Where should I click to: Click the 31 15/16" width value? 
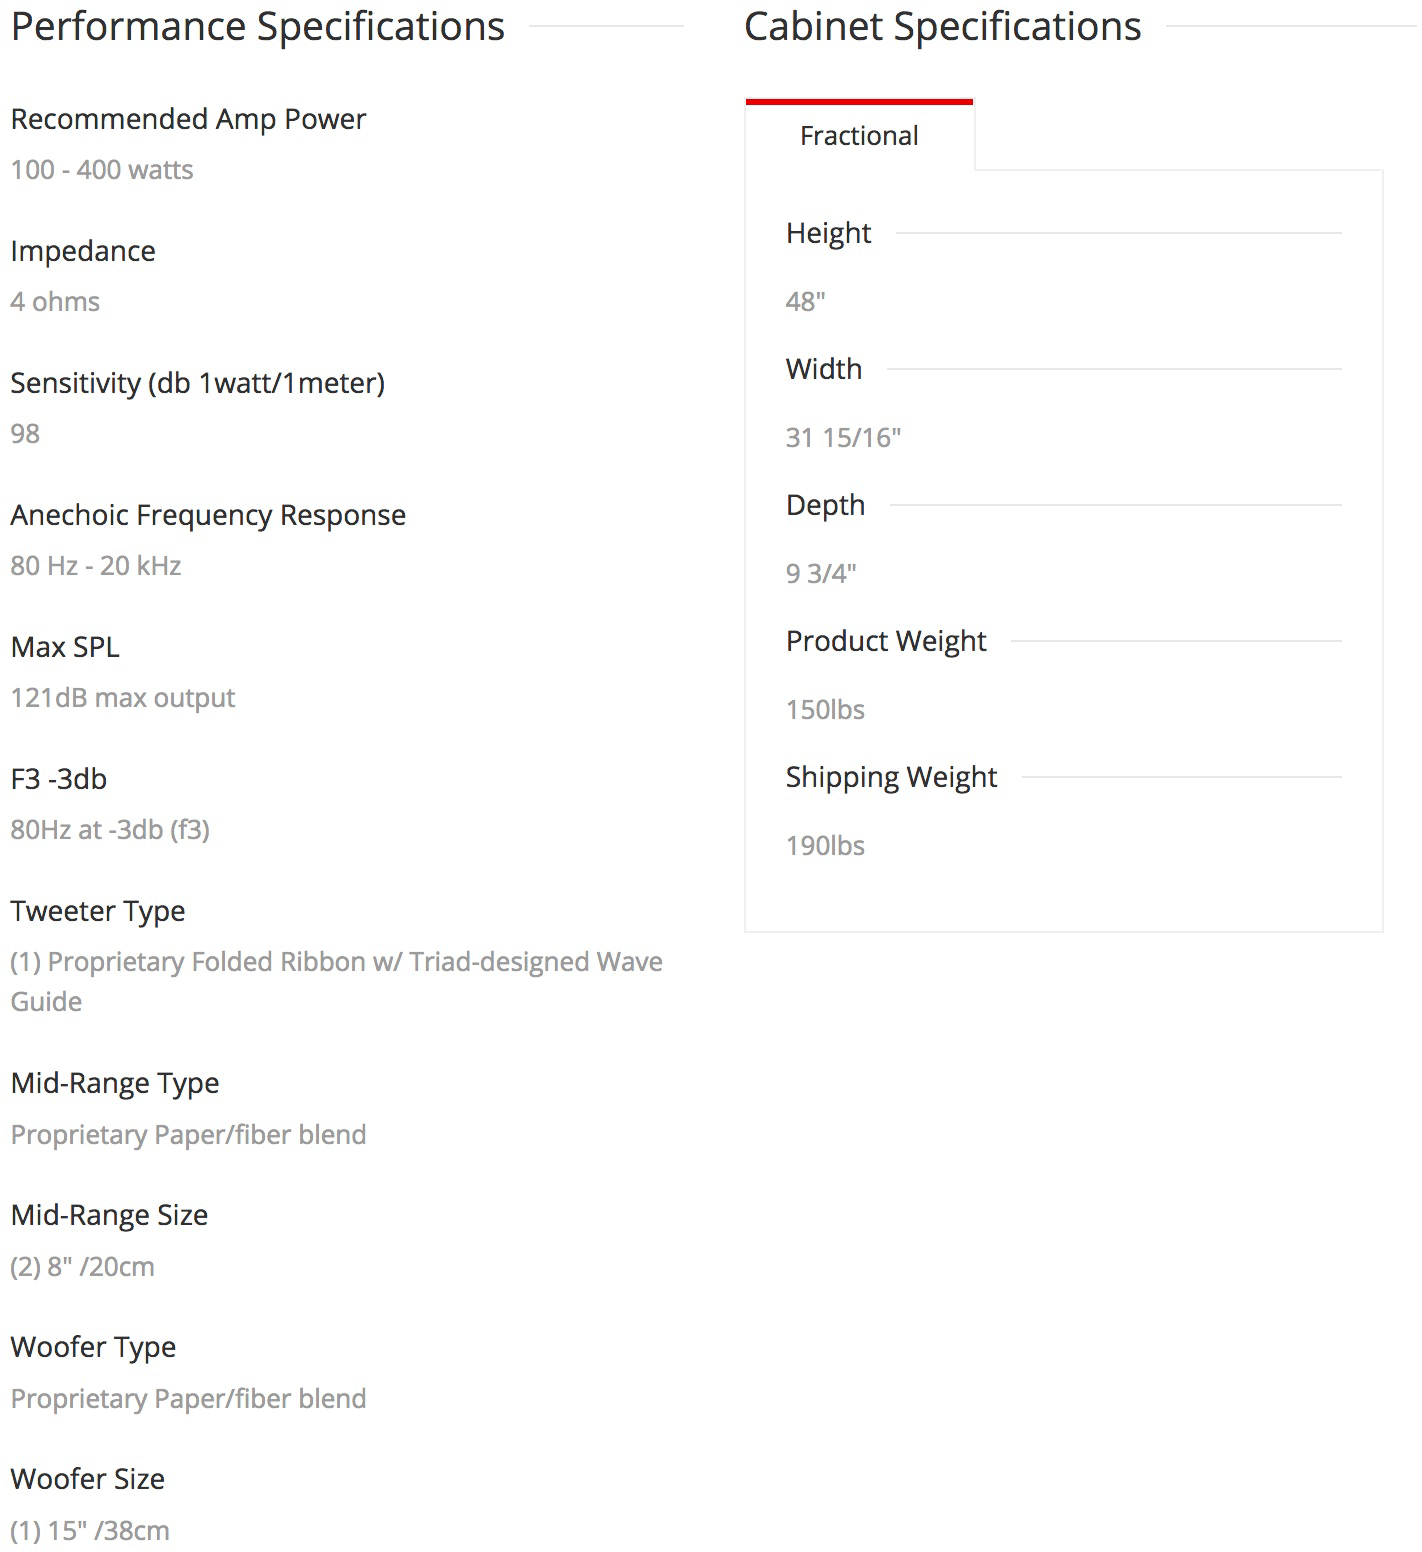click(843, 438)
